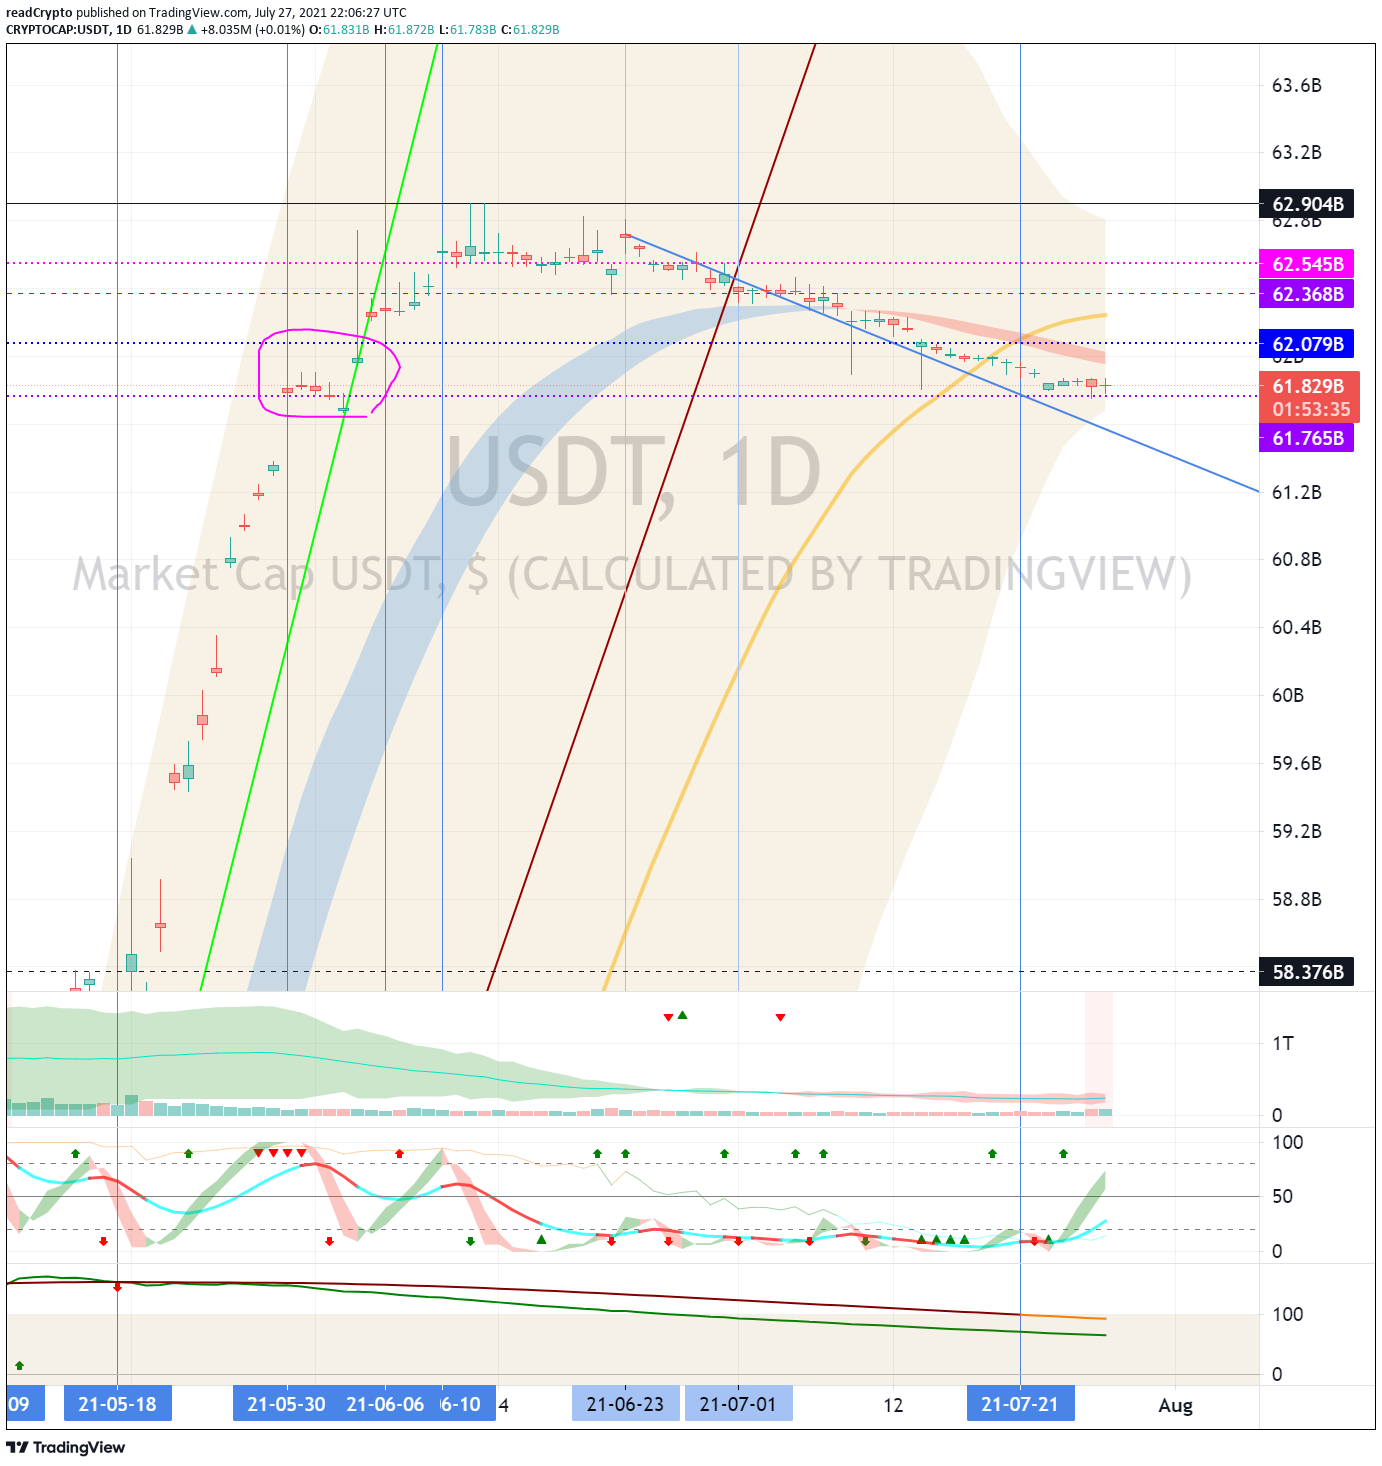The image size is (1382, 1466).
Task: Click the +8.035M (+0.01%) change value
Action: 252,29
